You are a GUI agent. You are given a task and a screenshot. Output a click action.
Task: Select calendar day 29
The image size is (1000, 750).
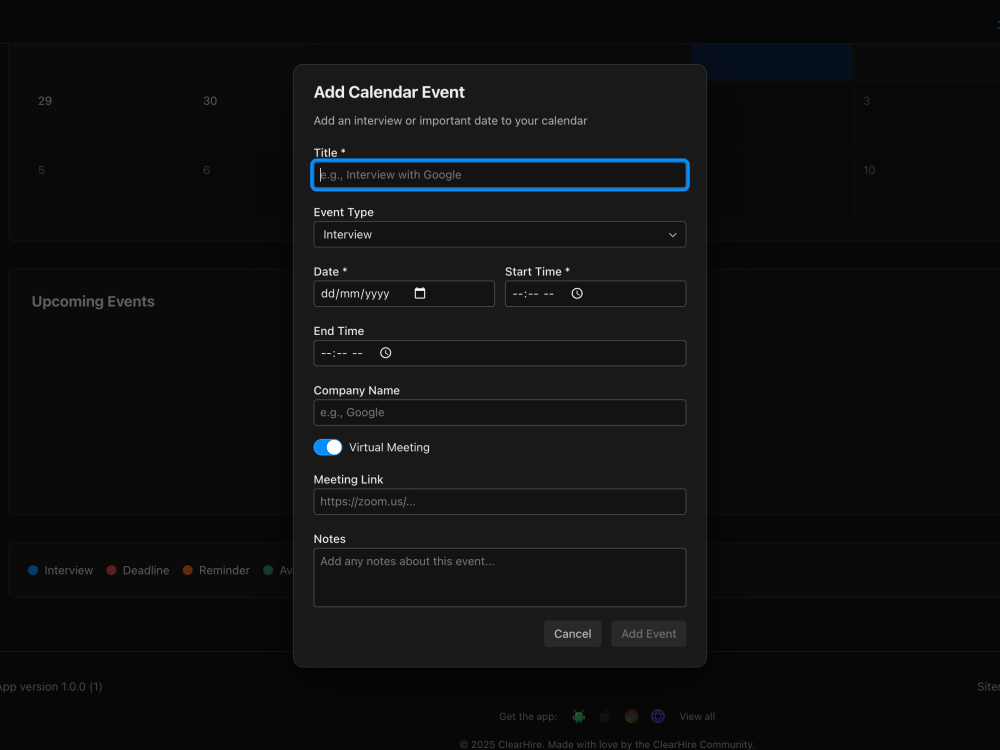tap(45, 101)
